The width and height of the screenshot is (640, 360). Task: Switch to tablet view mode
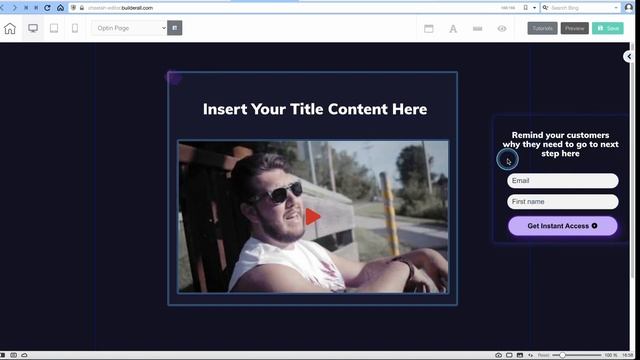[x=54, y=28]
